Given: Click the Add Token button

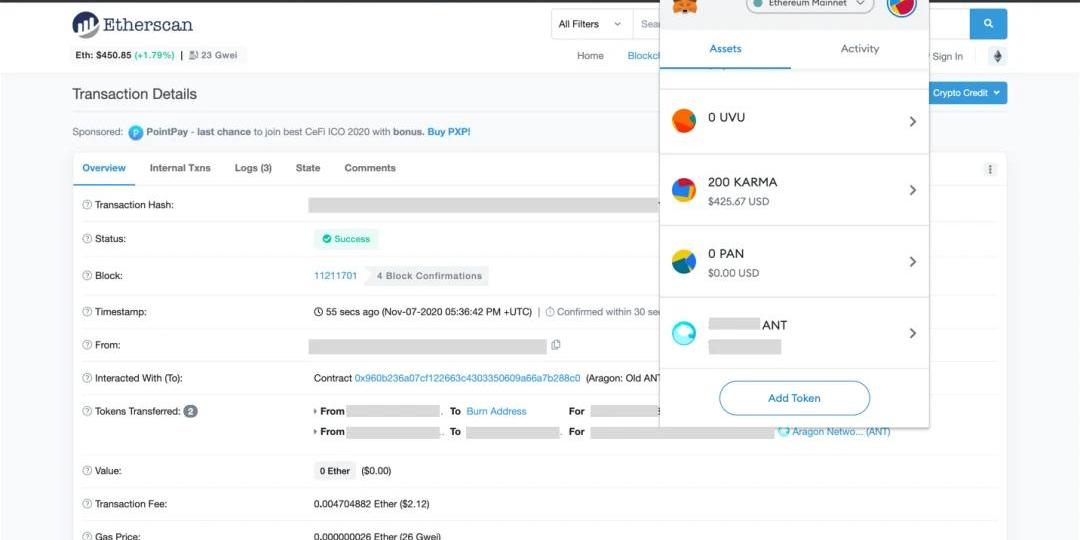Looking at the screenshot, I should point(794,398).
